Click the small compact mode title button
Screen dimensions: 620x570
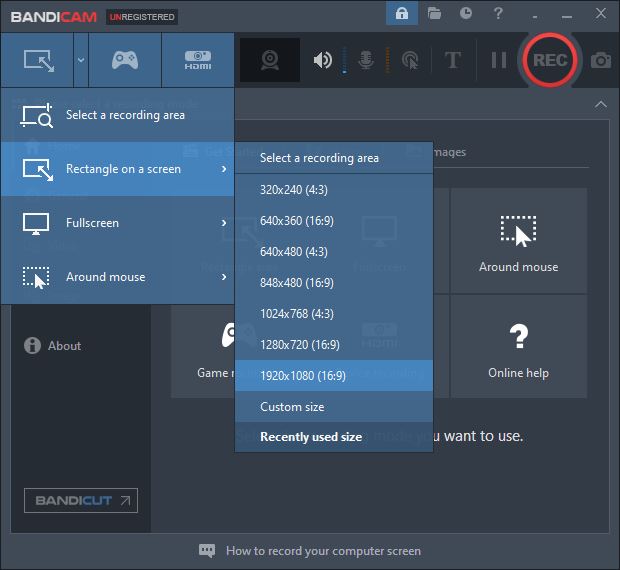coord(535,17)
